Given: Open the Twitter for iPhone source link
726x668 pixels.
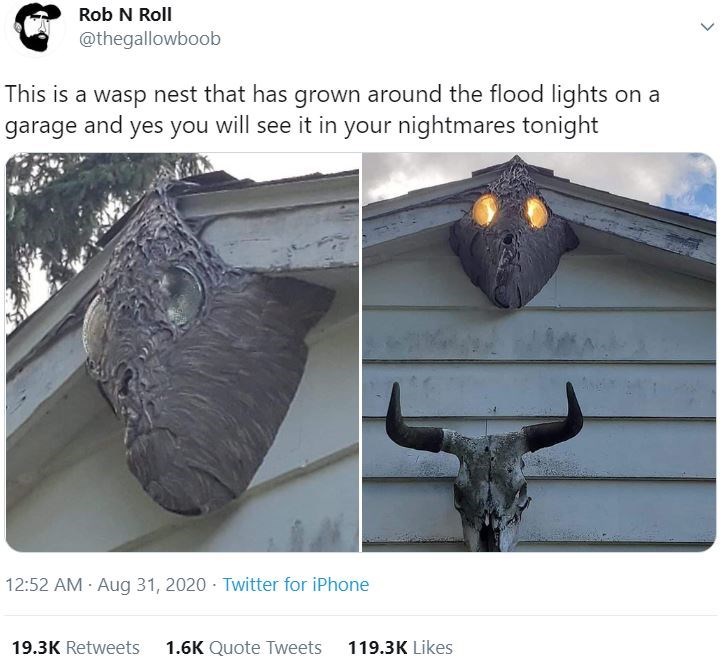Looking at the screenshot, I should (296, 585).
